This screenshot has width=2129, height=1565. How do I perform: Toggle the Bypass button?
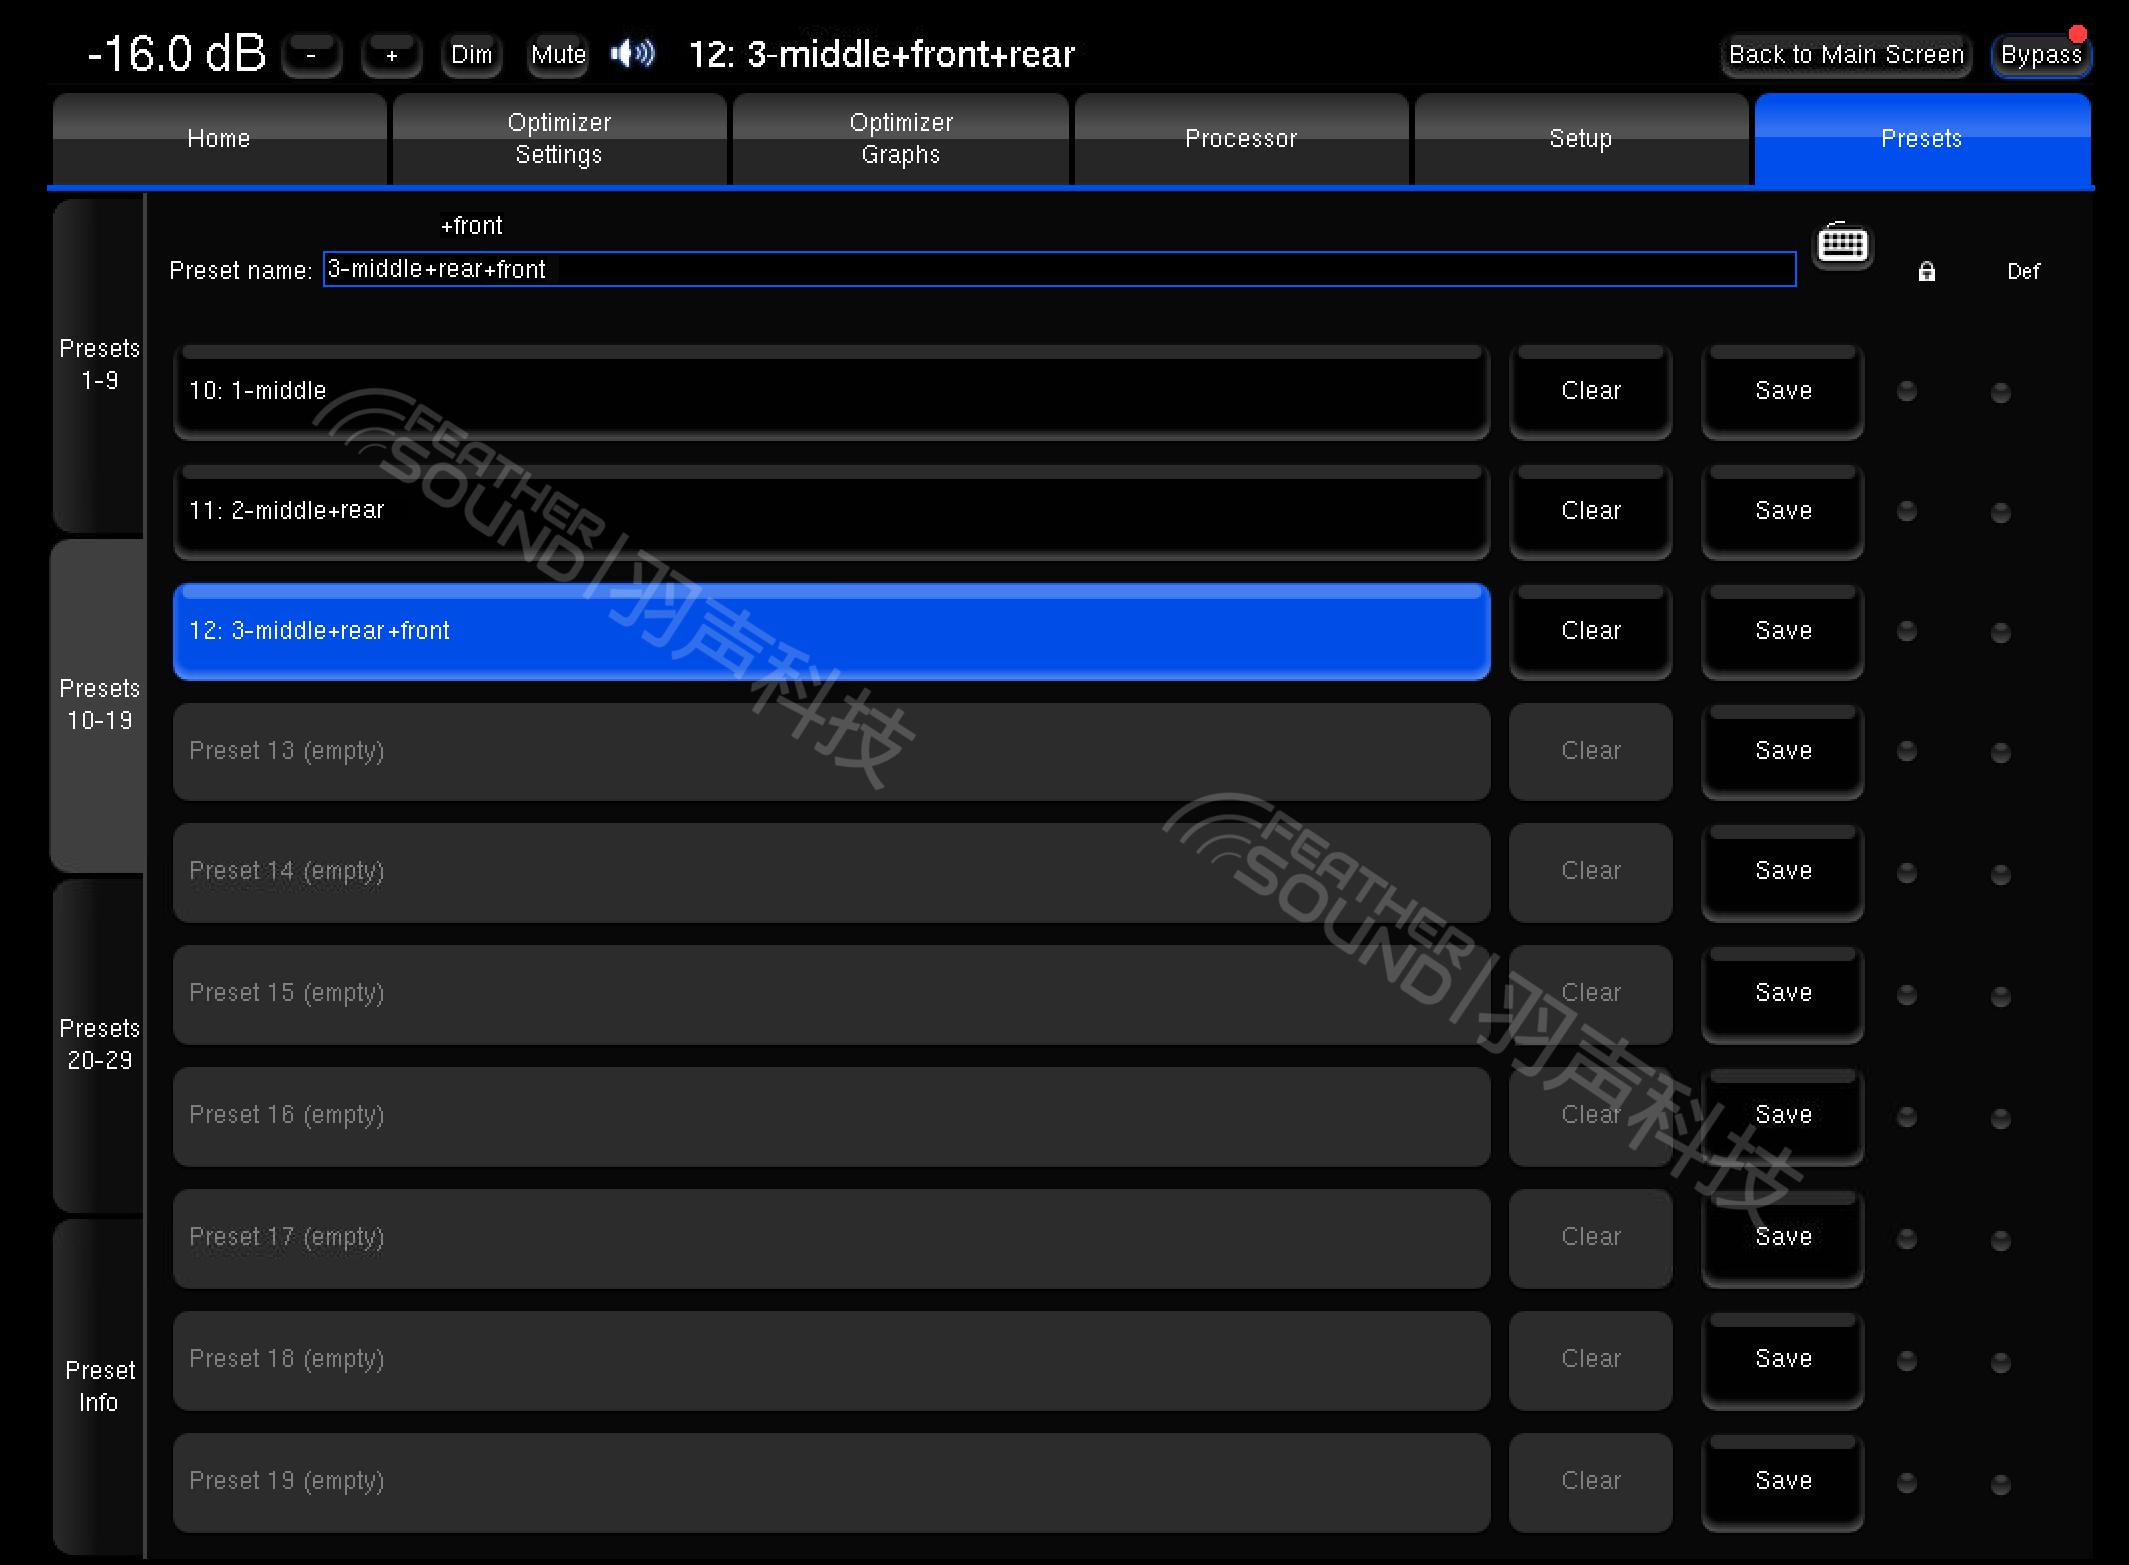(2040, 55)
